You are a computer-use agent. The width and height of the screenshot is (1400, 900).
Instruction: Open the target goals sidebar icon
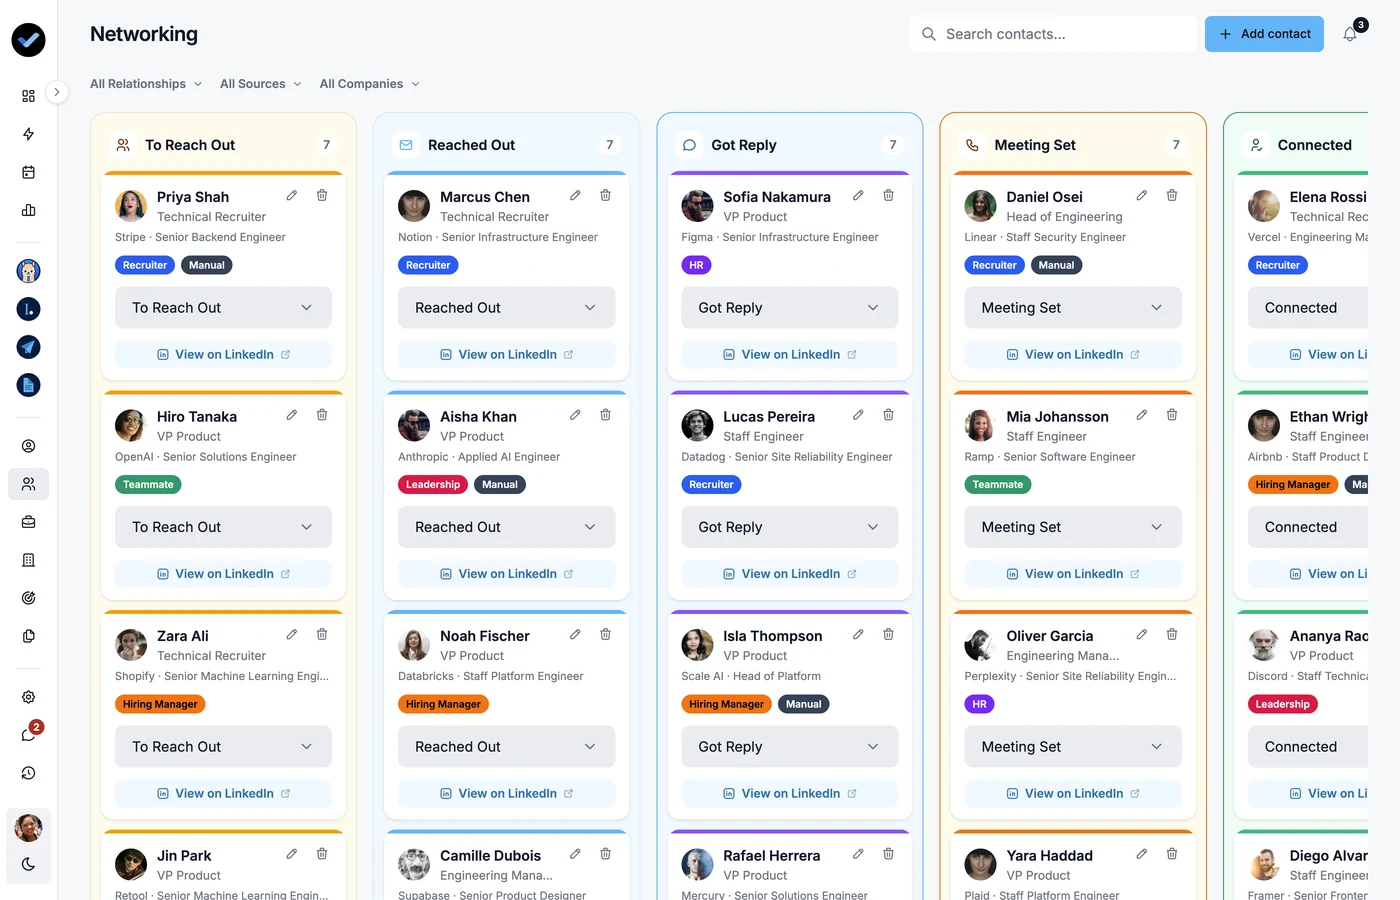[x=28, y=598]
